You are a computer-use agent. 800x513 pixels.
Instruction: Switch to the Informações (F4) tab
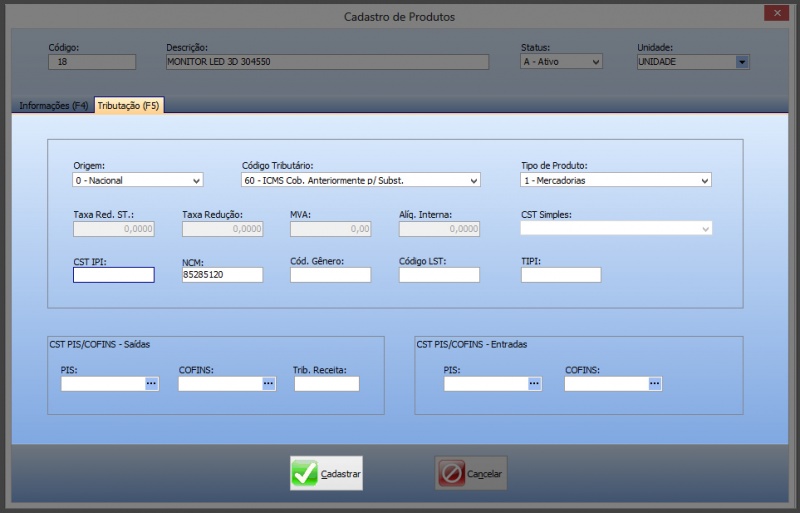pyautogui.click(x=54, y=106)
